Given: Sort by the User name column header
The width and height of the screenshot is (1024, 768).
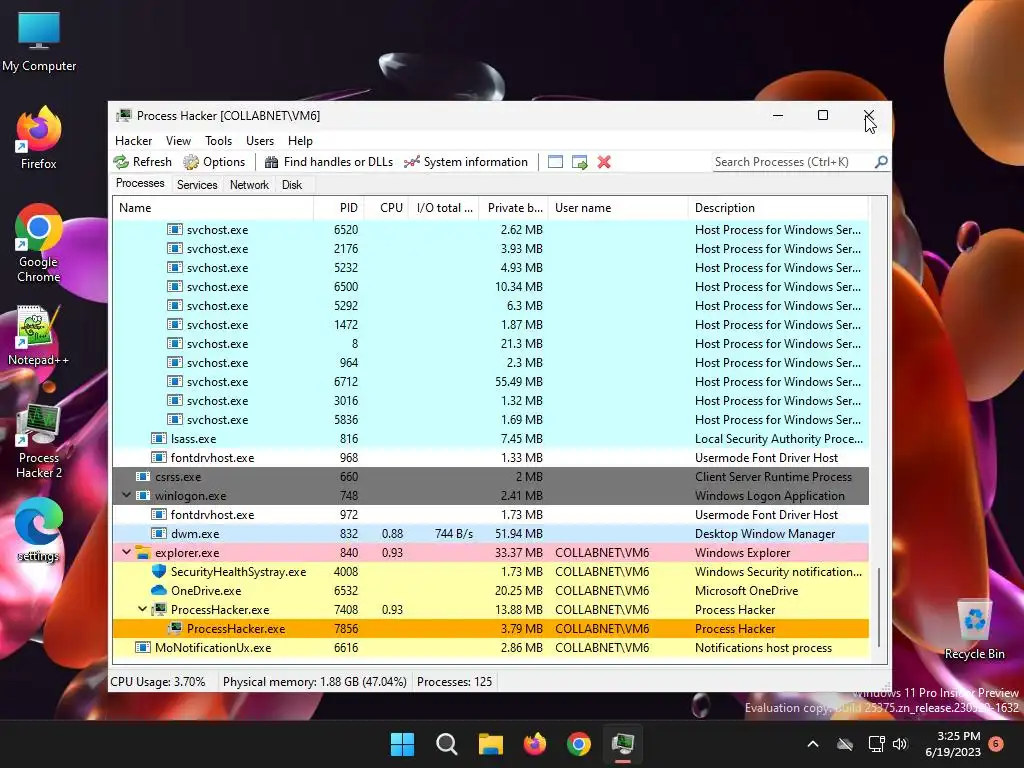Looking at the screenshot, I should tap(618, 208).
